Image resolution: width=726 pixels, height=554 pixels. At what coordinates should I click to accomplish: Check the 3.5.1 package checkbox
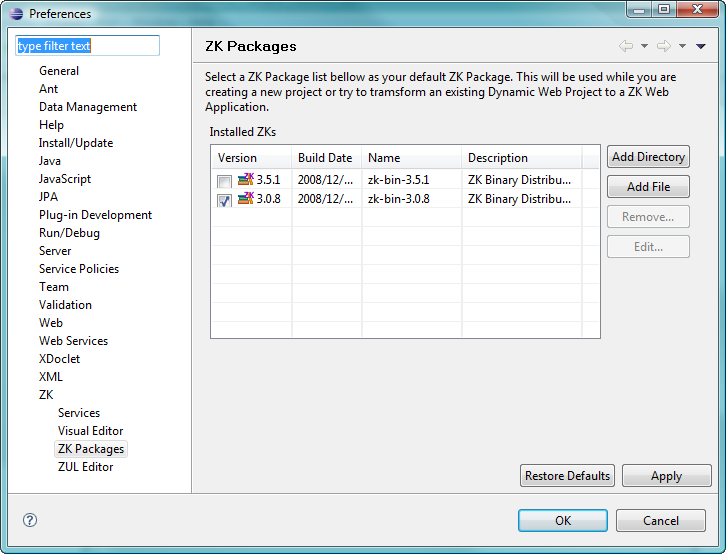pyautogui.click(x=225, y=181)
